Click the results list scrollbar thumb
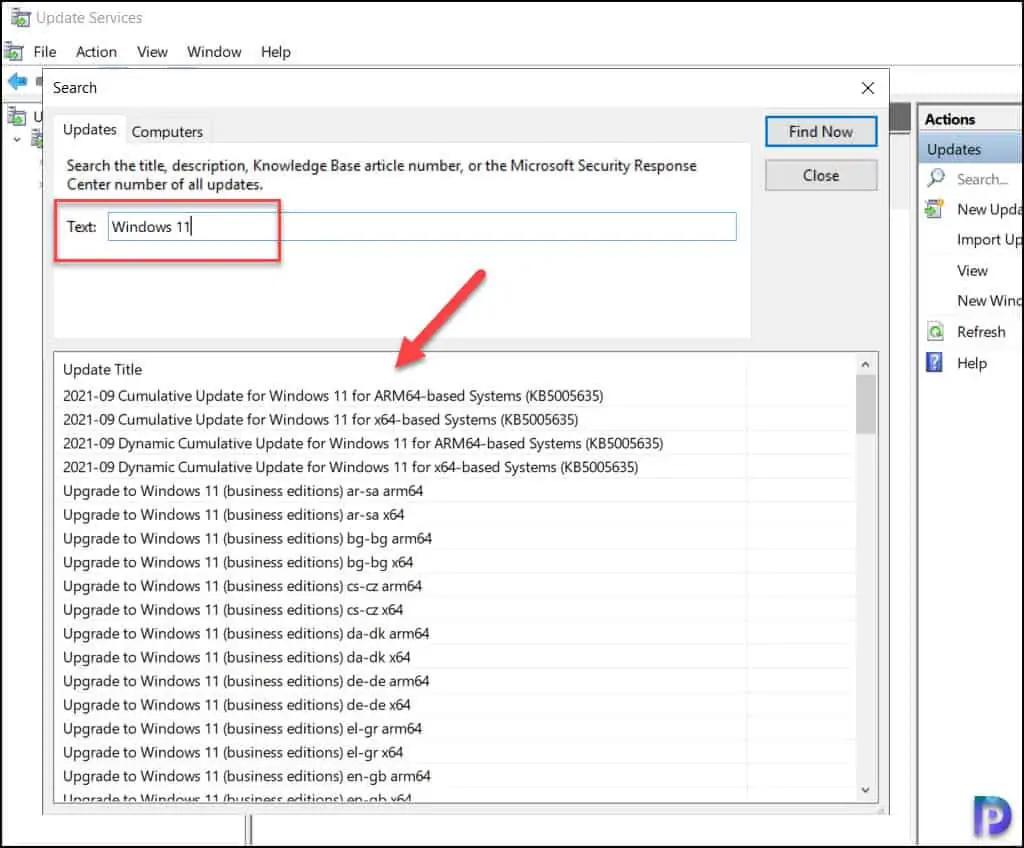 (865, 405)
